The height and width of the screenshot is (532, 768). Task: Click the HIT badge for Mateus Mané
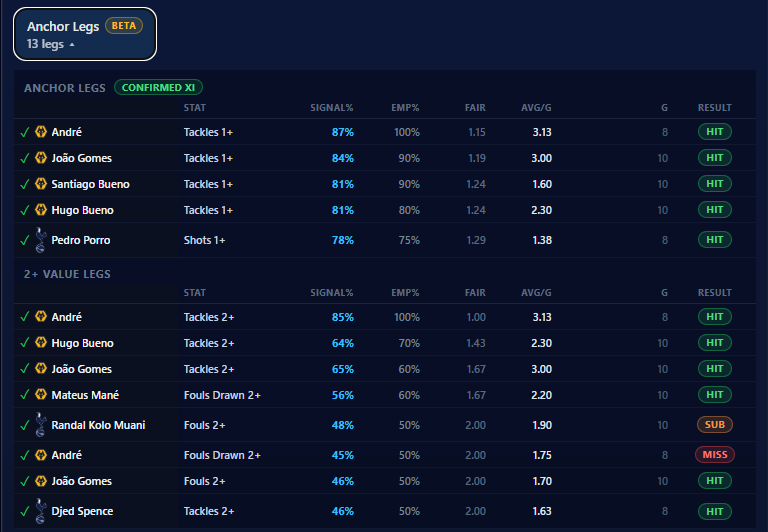715,394
